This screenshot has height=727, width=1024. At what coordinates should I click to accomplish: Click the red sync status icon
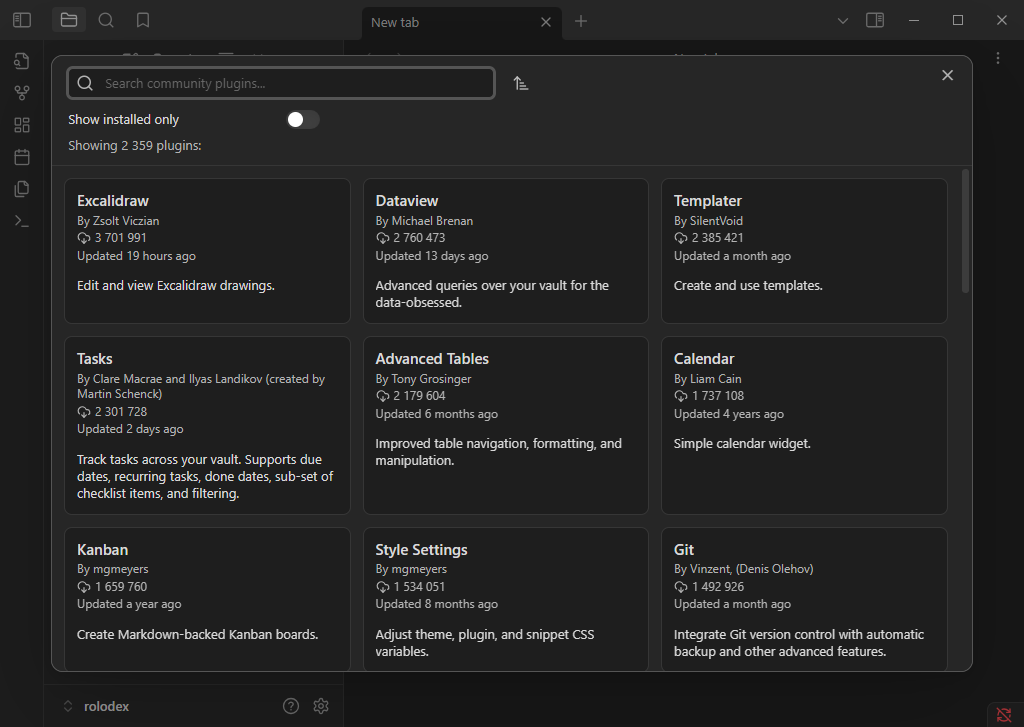[x=1004, y=715]
